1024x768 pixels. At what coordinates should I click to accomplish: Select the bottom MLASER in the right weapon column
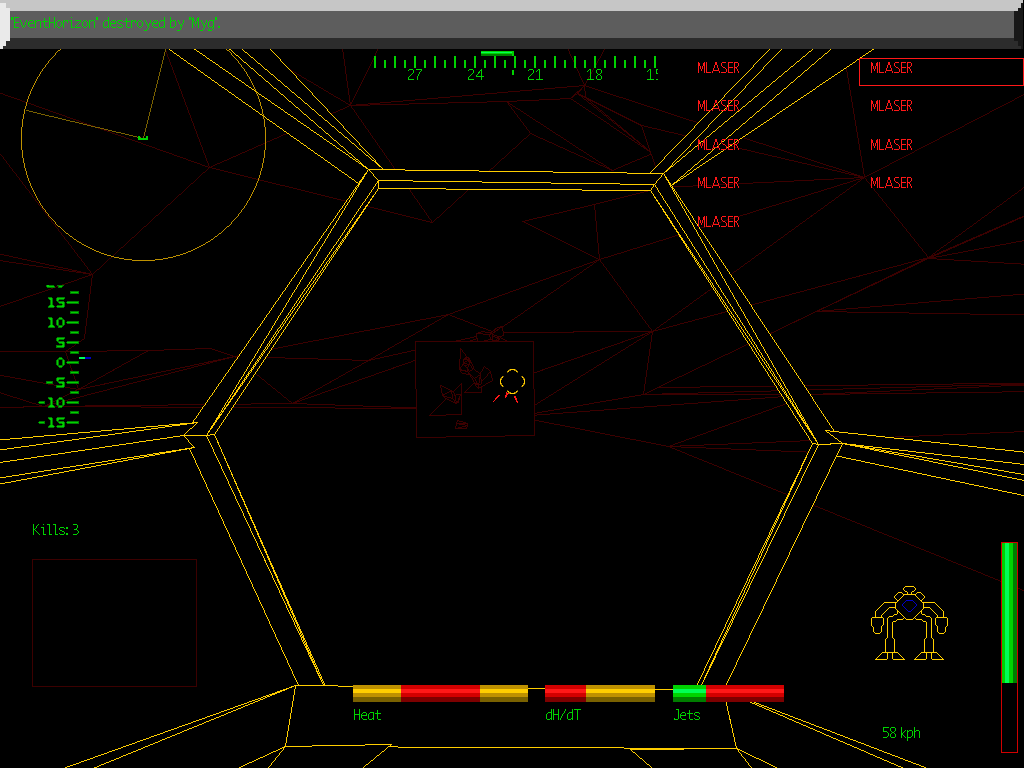(x=891, y=183)
